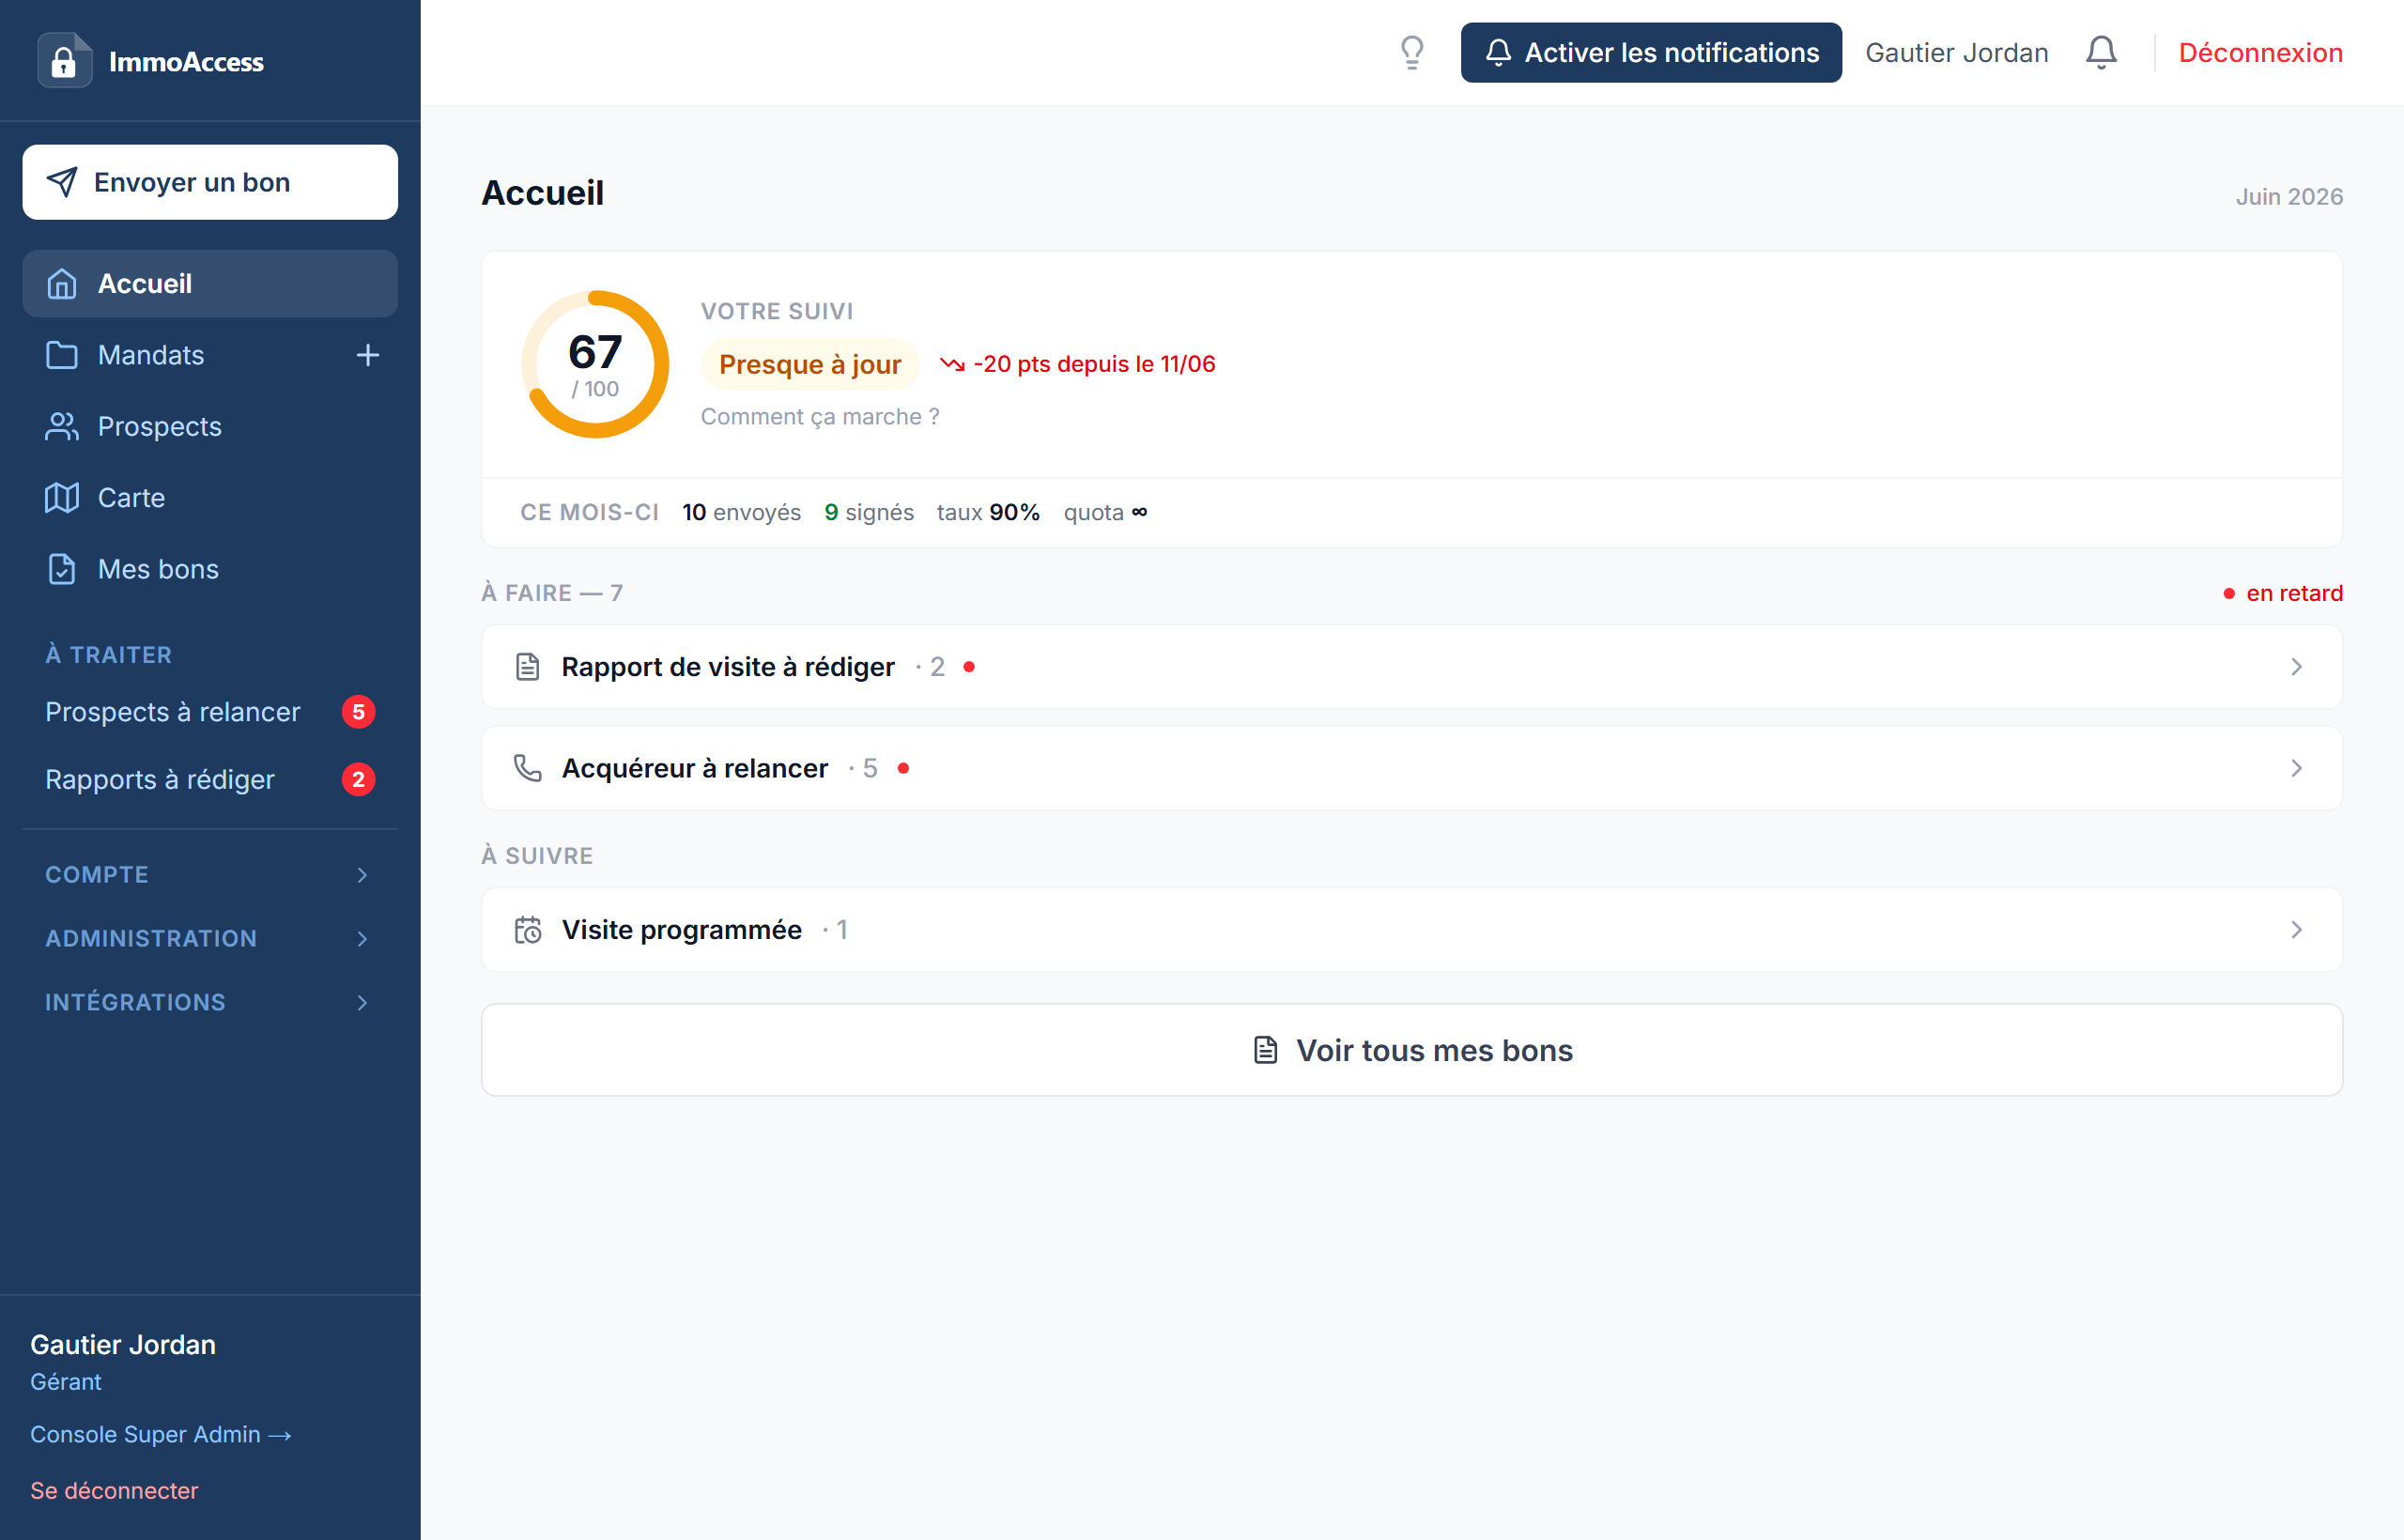The image size is (2404, 1540).
Task: Click the people icon beside Prospects
Action: [62, 427]
